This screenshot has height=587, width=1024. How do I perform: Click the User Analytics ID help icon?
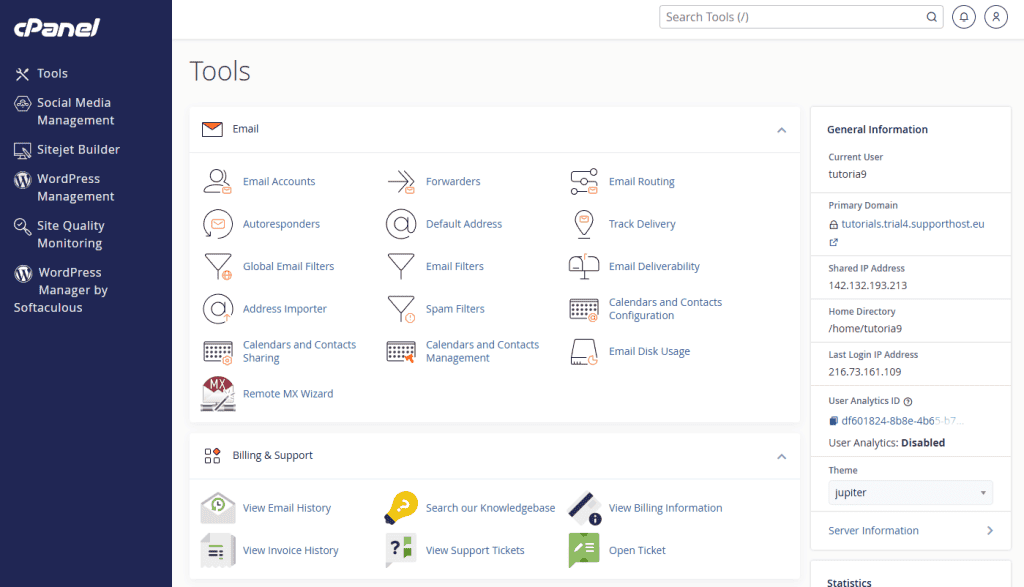(x=908, y=402)
